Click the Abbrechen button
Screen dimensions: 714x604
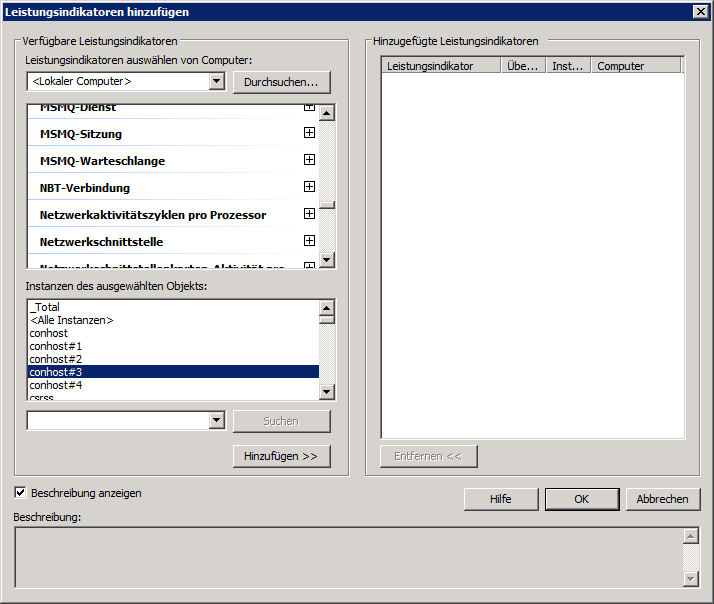point(662,499)
